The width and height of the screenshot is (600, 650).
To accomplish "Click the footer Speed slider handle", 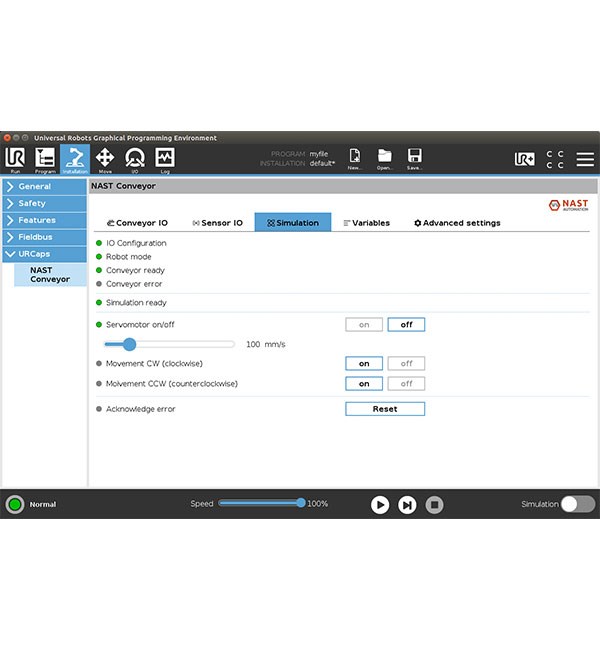I will 301,503.
